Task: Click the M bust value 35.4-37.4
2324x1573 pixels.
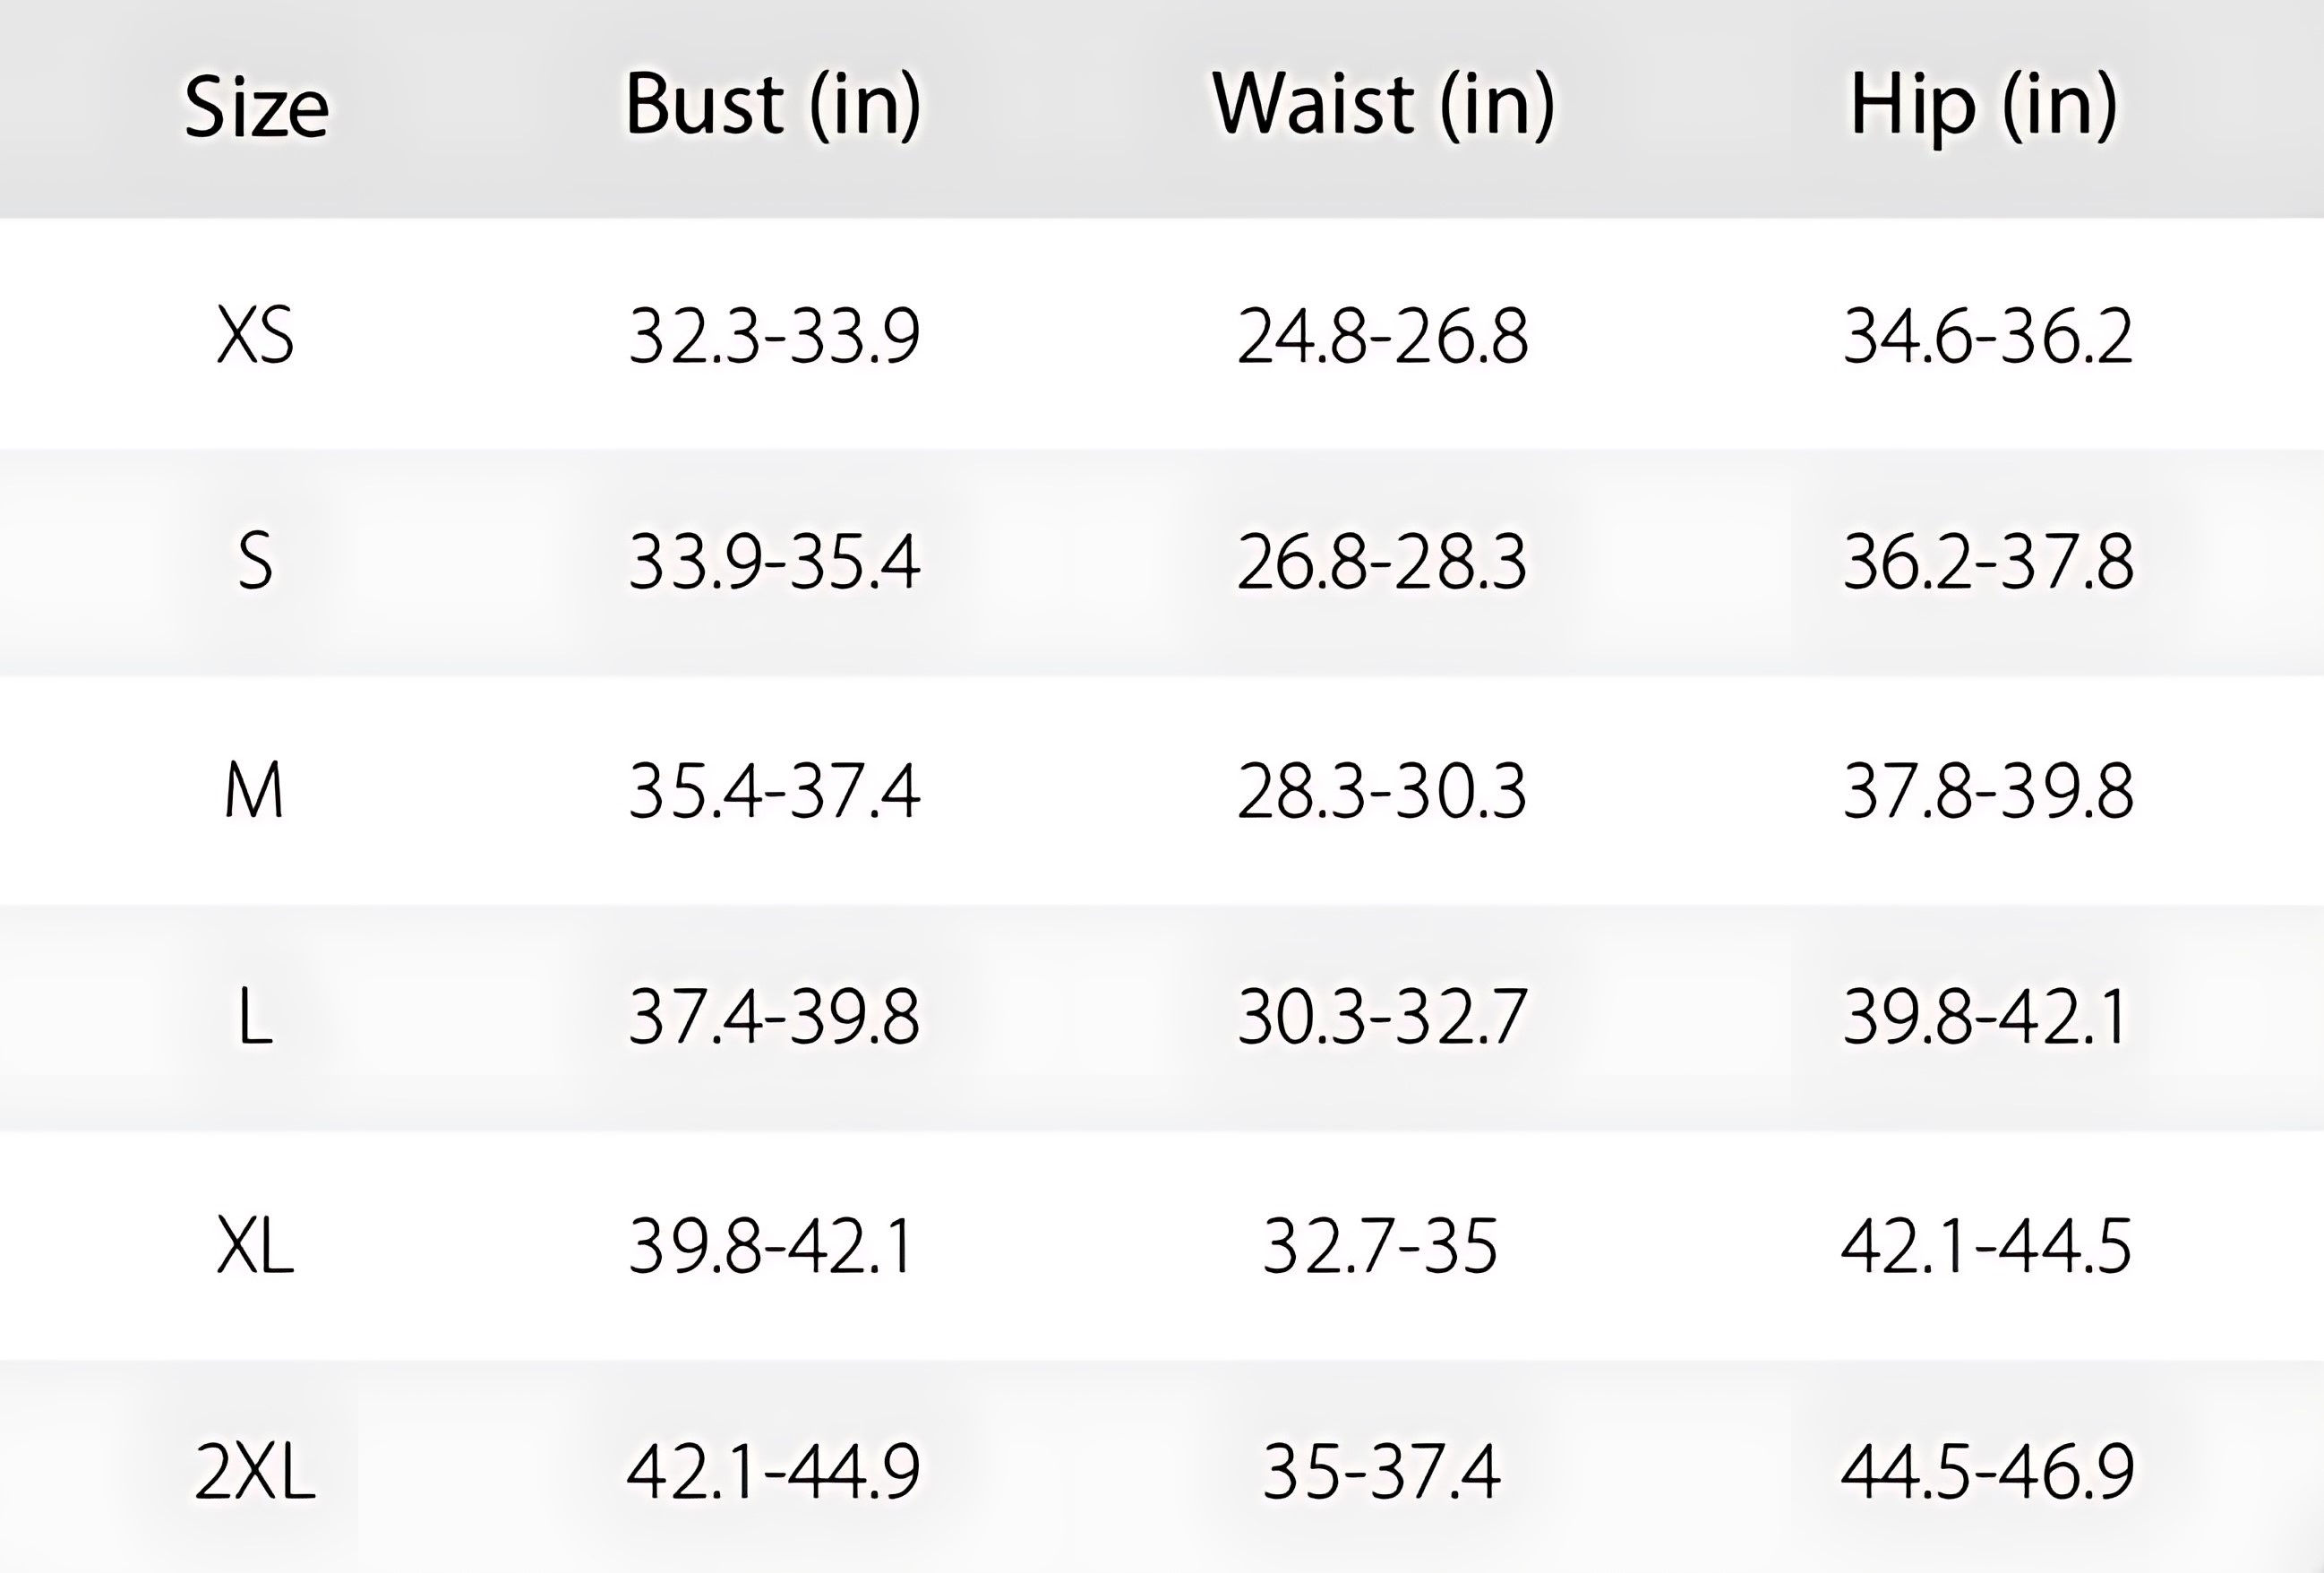Action: 774,791
